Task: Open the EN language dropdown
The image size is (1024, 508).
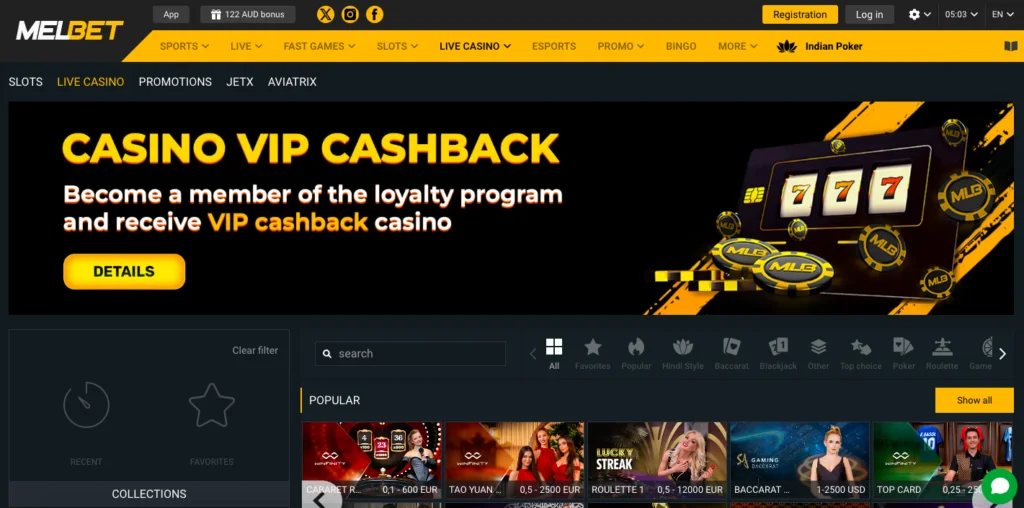Action: click(1002, 14)
